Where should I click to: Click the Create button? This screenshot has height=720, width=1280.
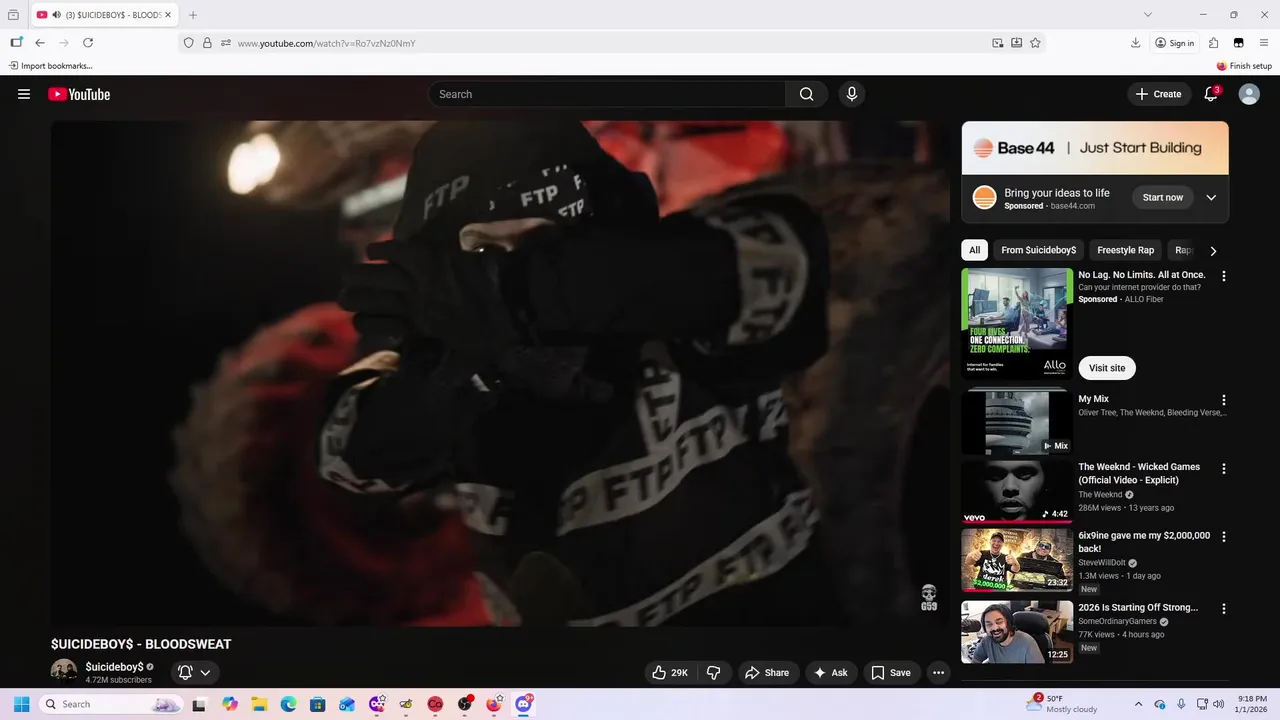pos(1158,94)
